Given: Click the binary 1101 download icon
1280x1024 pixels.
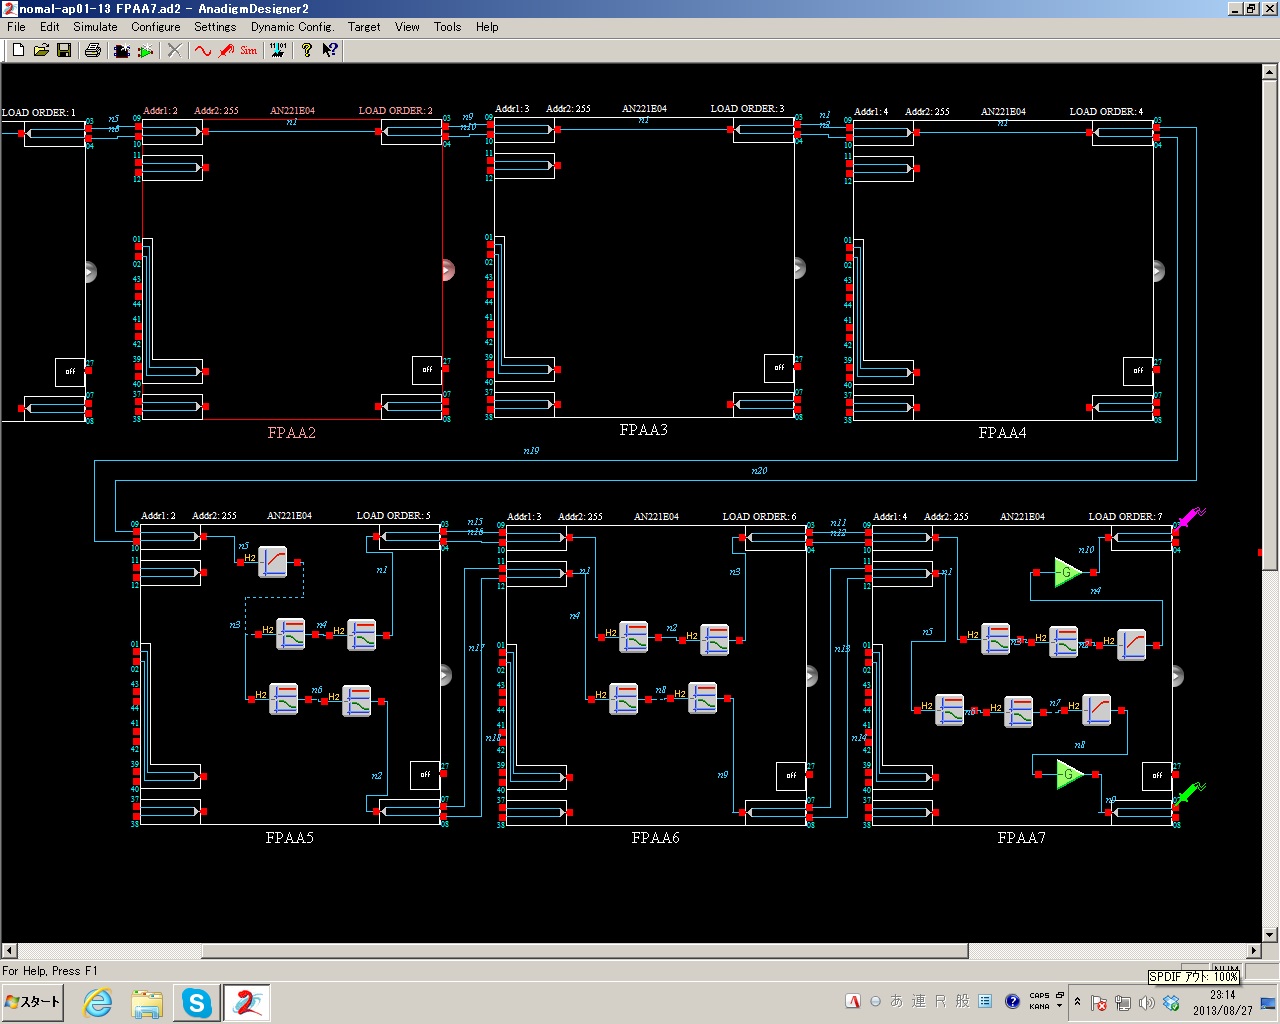Looking at the screenshot, I should [x=278, y=50].
